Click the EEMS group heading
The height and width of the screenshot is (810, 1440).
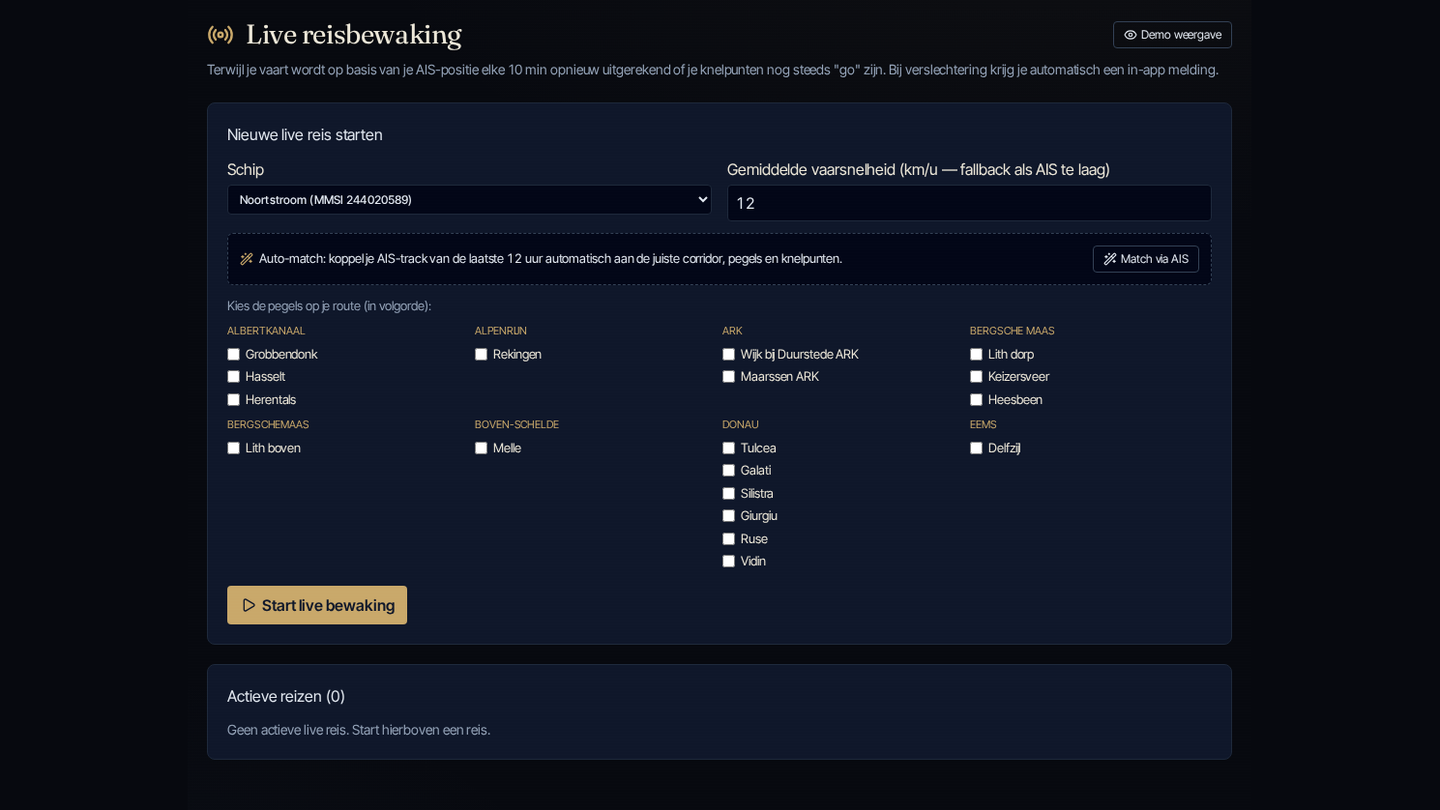983,425
